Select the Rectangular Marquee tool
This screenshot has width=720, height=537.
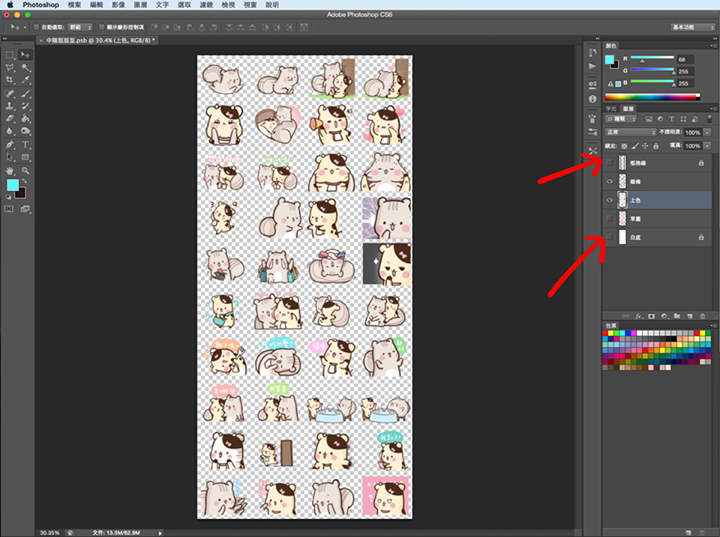click(10, 55)
